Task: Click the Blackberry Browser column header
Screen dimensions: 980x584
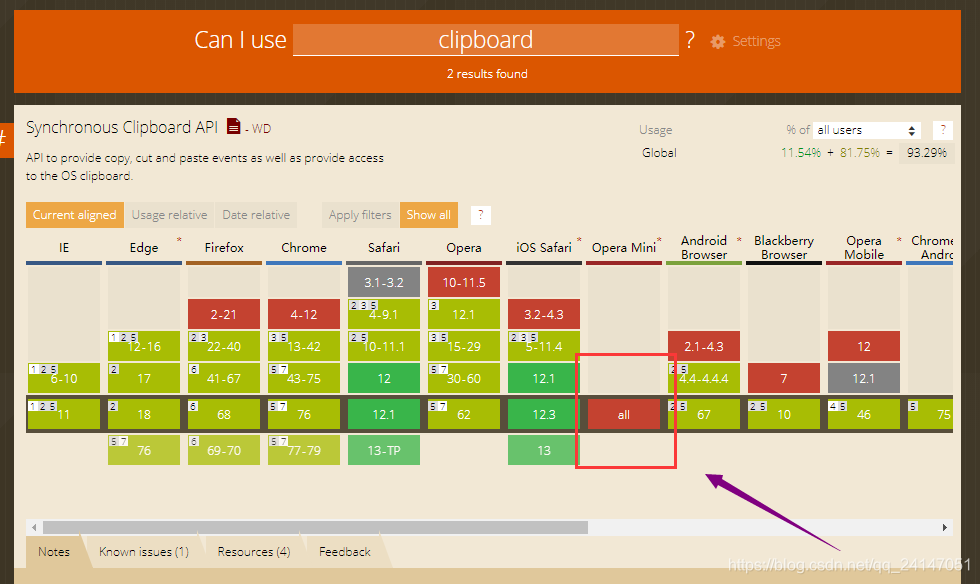Action: (x=784, y=248)
